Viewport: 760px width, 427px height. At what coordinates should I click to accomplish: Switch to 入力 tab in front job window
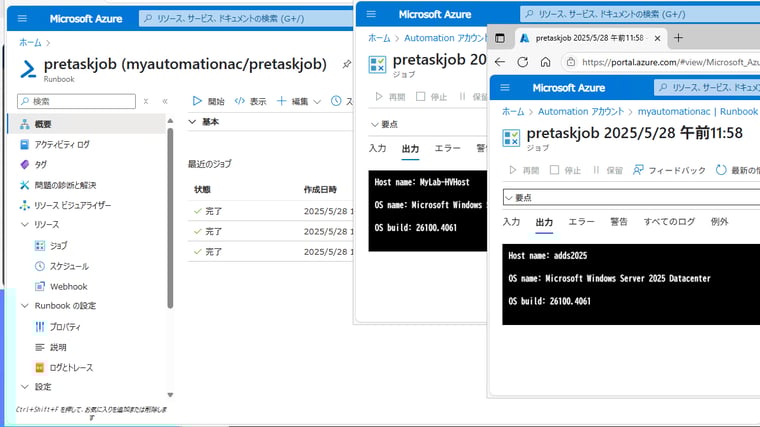(x=511, y=222)
